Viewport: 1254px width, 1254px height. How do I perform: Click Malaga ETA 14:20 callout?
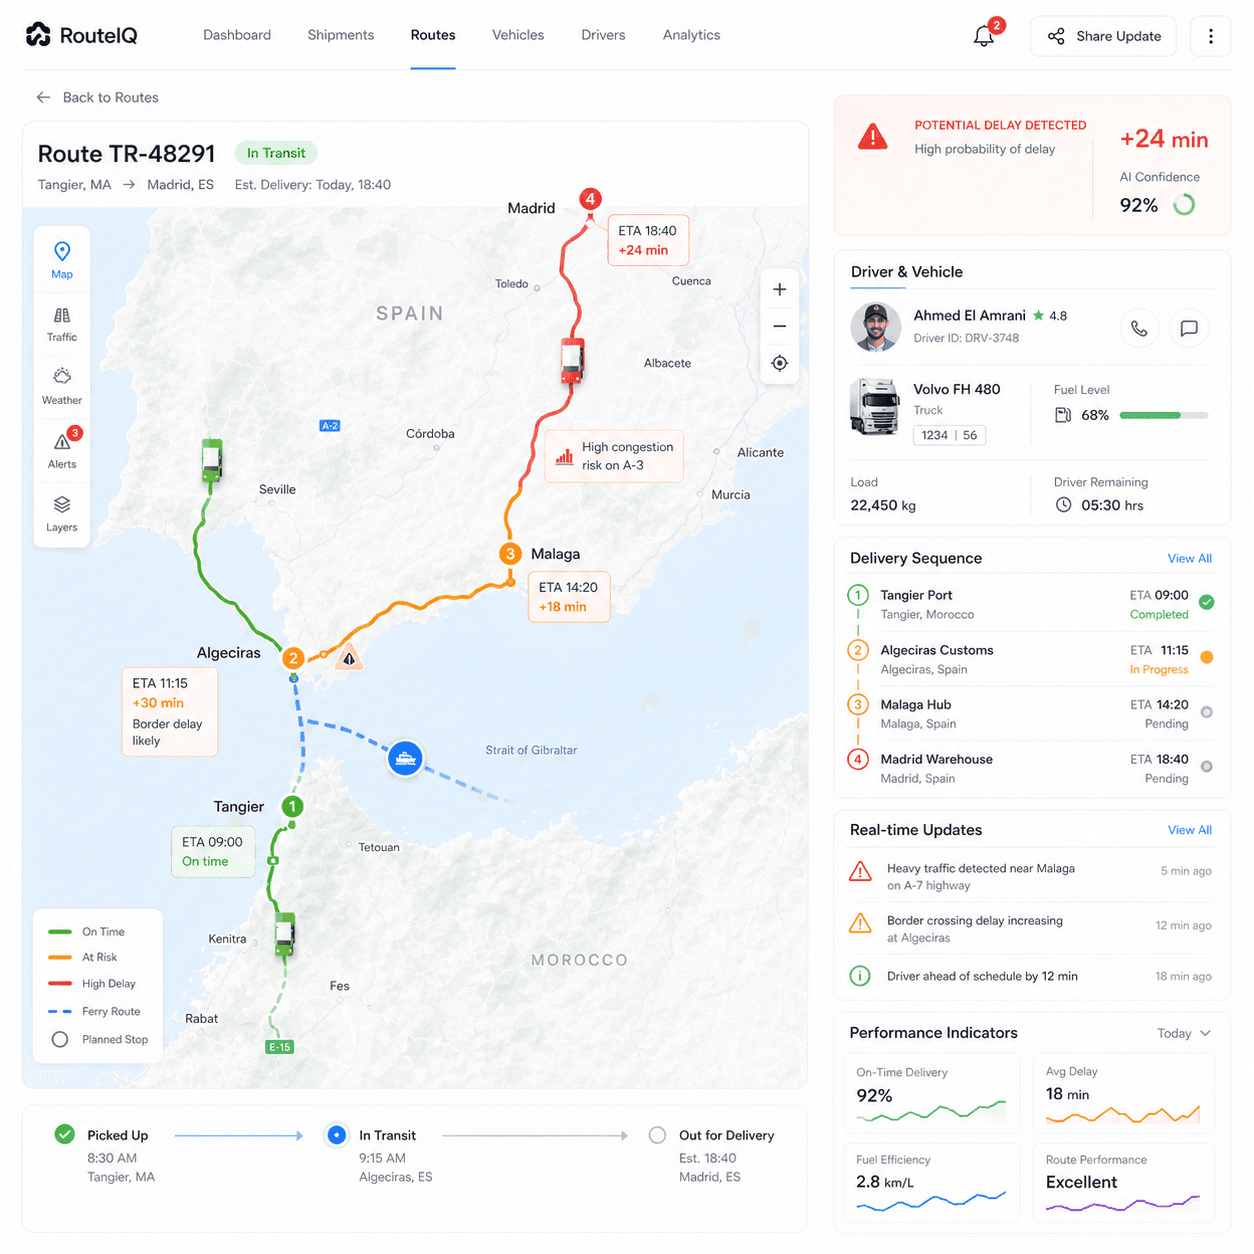(569, 597)
